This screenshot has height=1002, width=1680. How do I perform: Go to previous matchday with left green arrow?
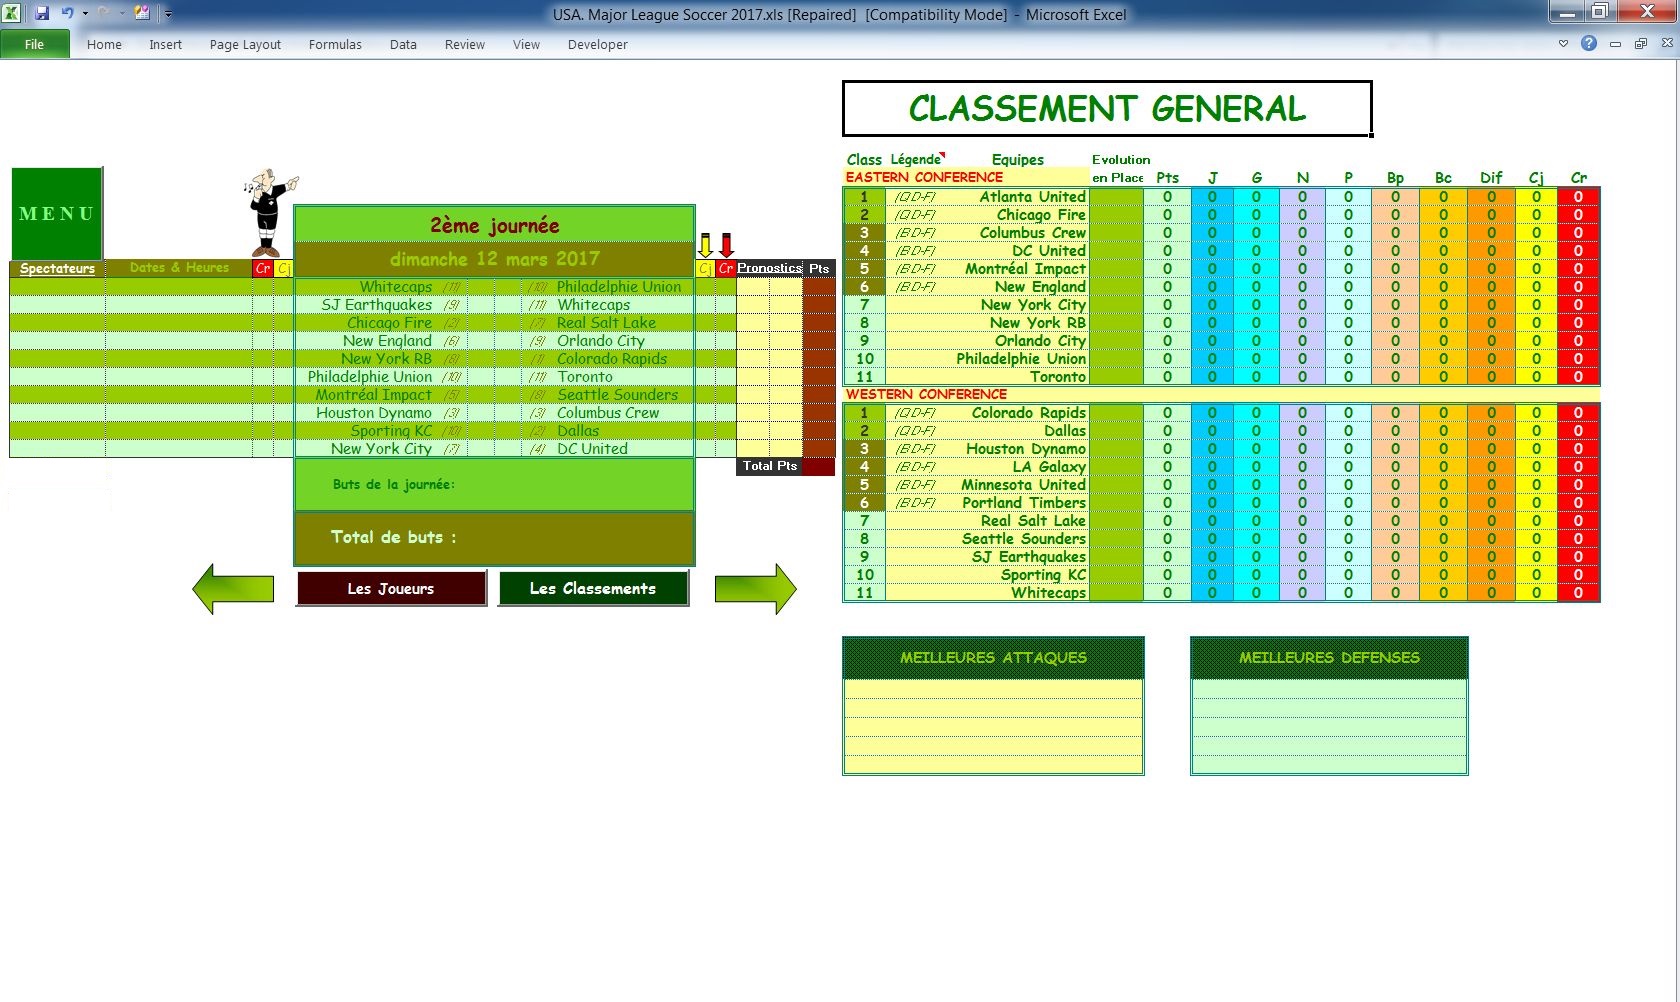pos(233,589)
